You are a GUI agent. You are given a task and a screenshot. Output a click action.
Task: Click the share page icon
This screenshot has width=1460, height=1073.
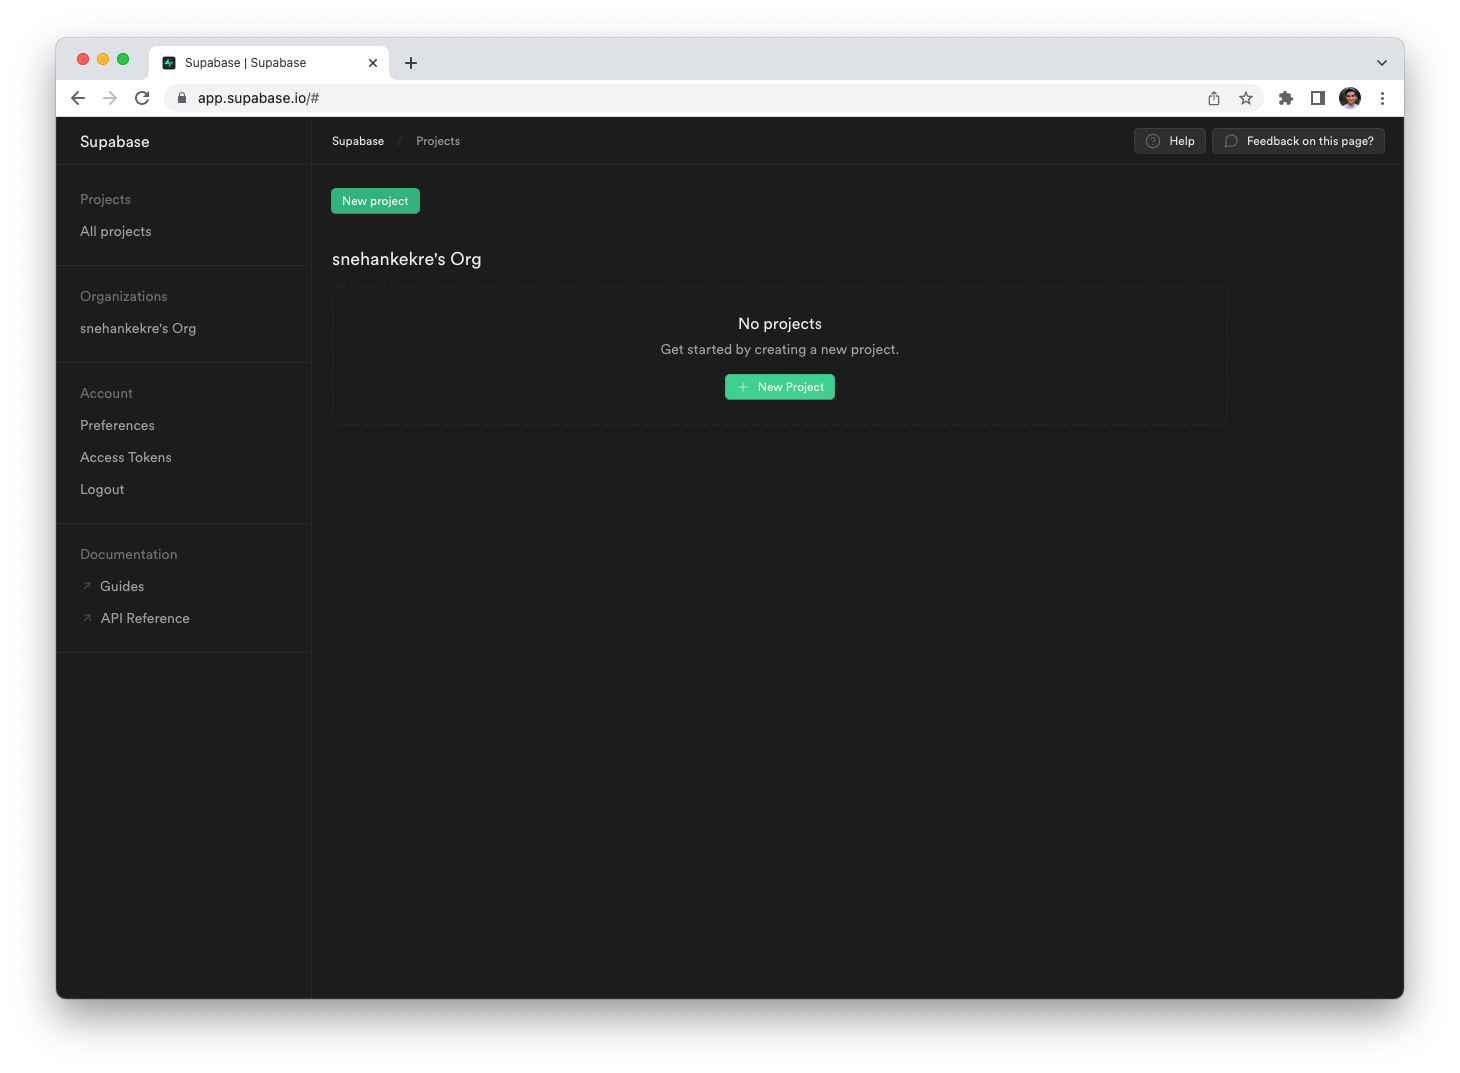tap(1214, 98)
